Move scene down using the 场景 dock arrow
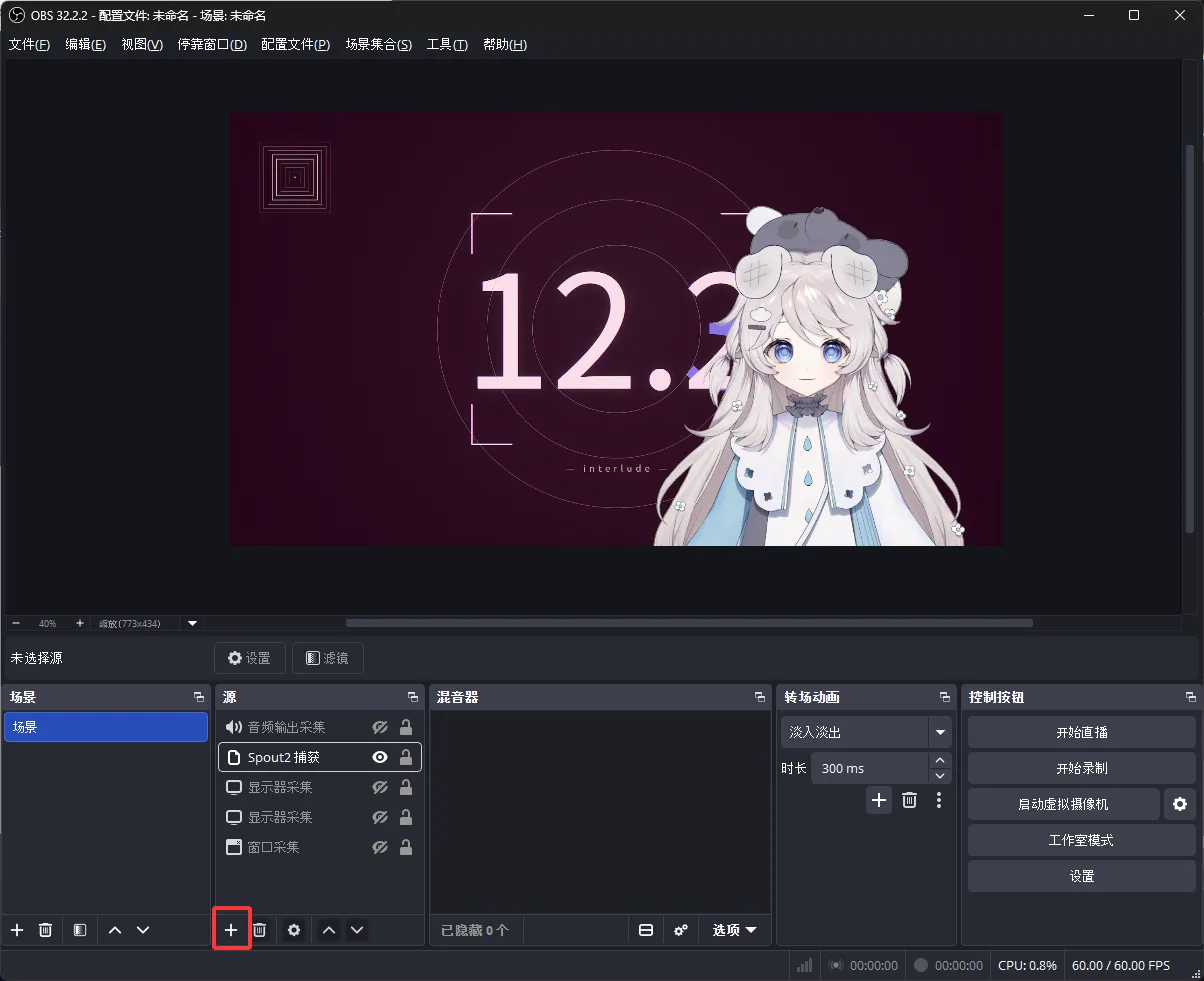This screenshot has width=1204, height=981. 143,930
